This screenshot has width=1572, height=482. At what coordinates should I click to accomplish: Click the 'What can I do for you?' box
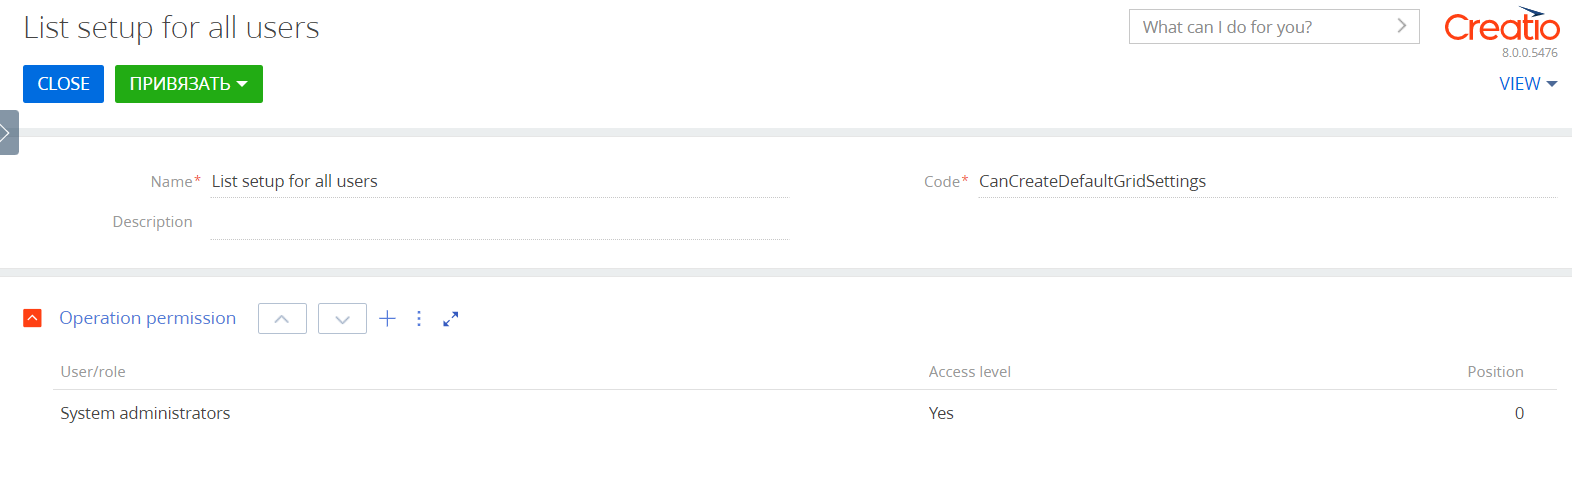[x=1274, y=27]
